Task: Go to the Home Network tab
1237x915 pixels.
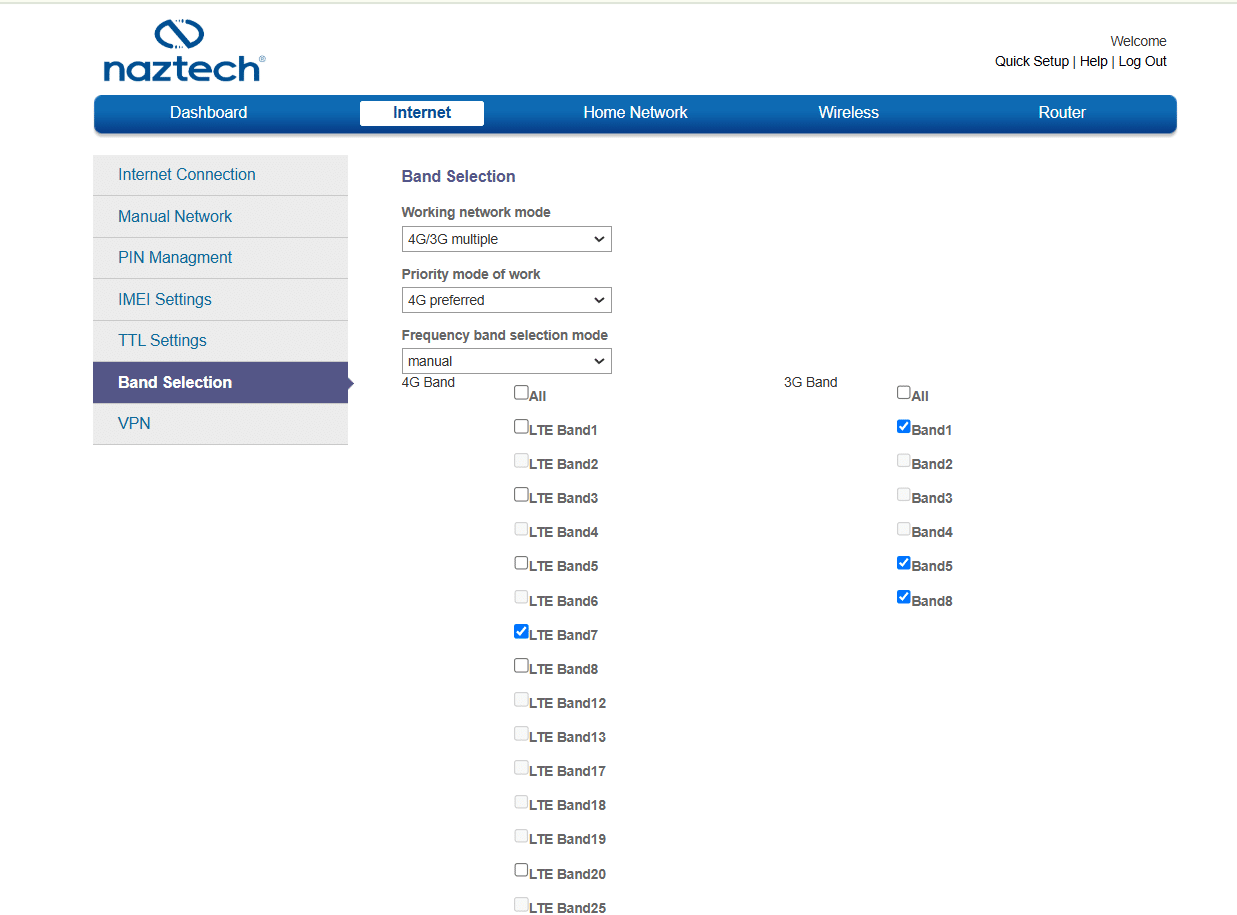Action: 635,113
